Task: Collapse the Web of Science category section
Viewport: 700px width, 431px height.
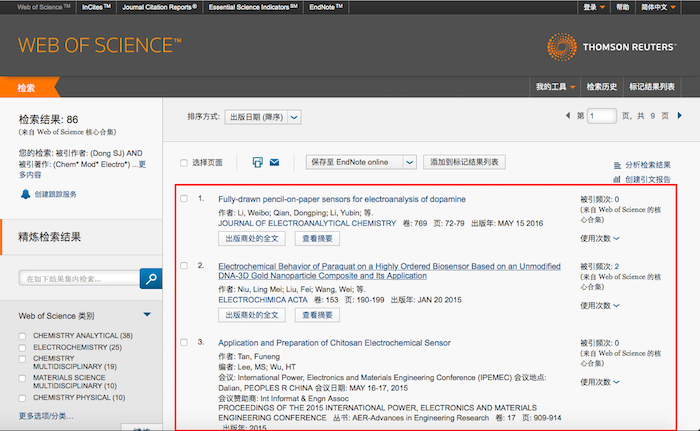Action: [x=147, y=315]
